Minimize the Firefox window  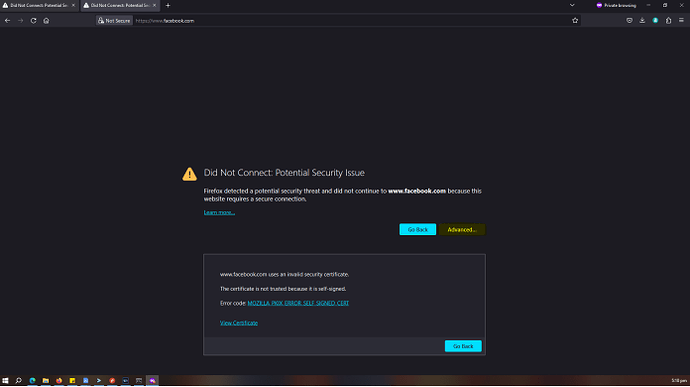click(x=648, y=5)
